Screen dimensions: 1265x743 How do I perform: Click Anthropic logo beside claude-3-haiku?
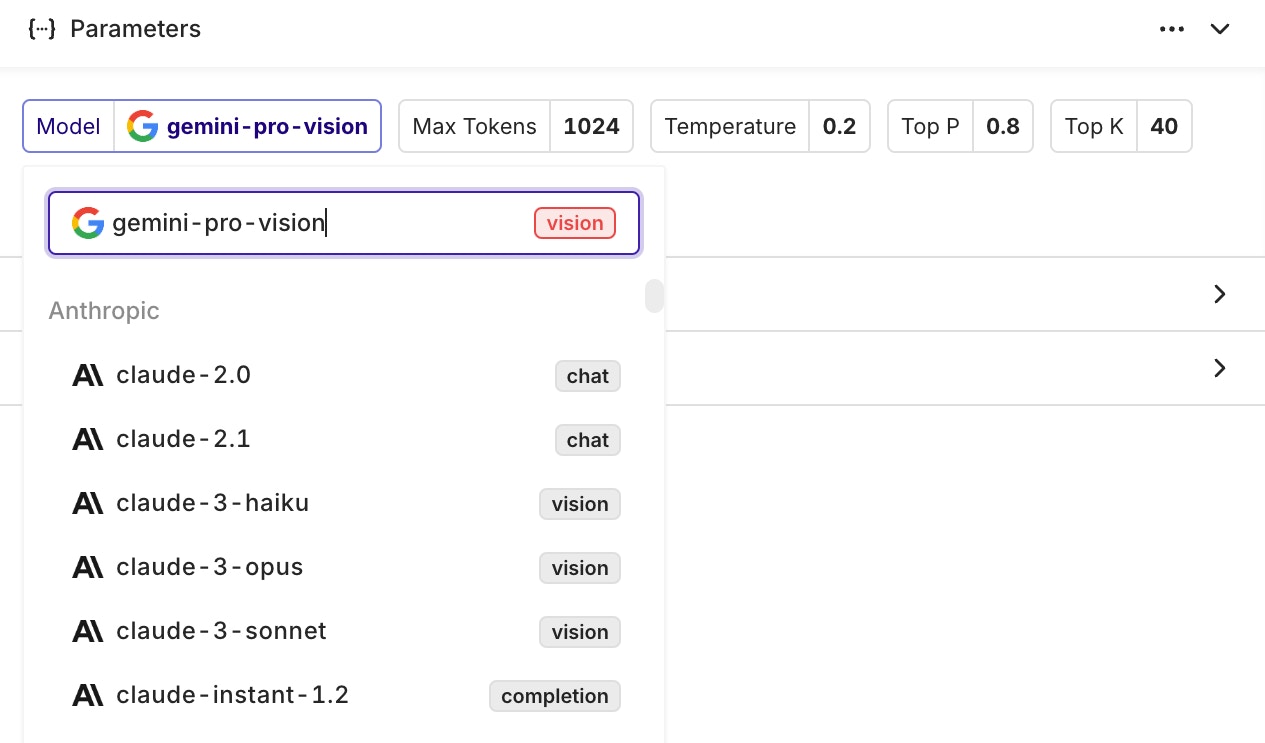click(88, 503)
